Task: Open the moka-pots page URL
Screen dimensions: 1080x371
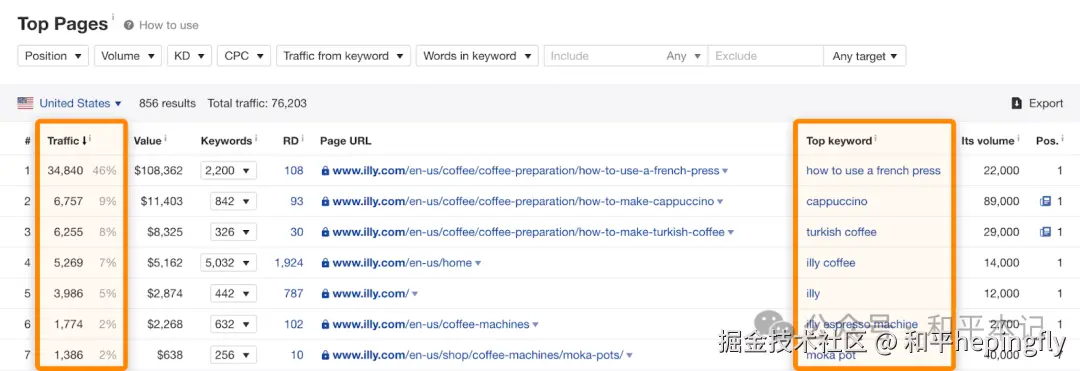Action: 478,355
